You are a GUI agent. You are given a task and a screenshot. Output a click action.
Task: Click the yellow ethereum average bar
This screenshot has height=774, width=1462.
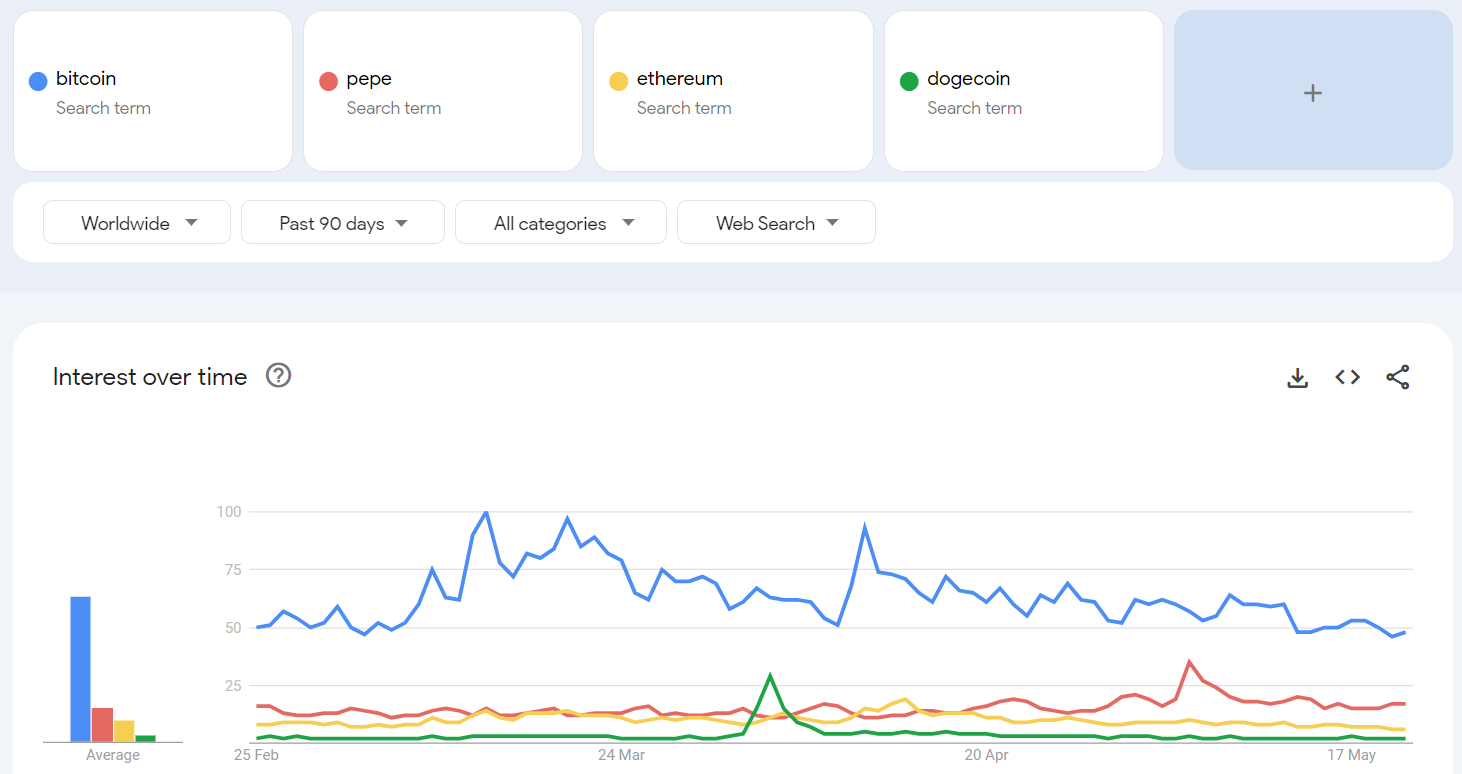124,731
